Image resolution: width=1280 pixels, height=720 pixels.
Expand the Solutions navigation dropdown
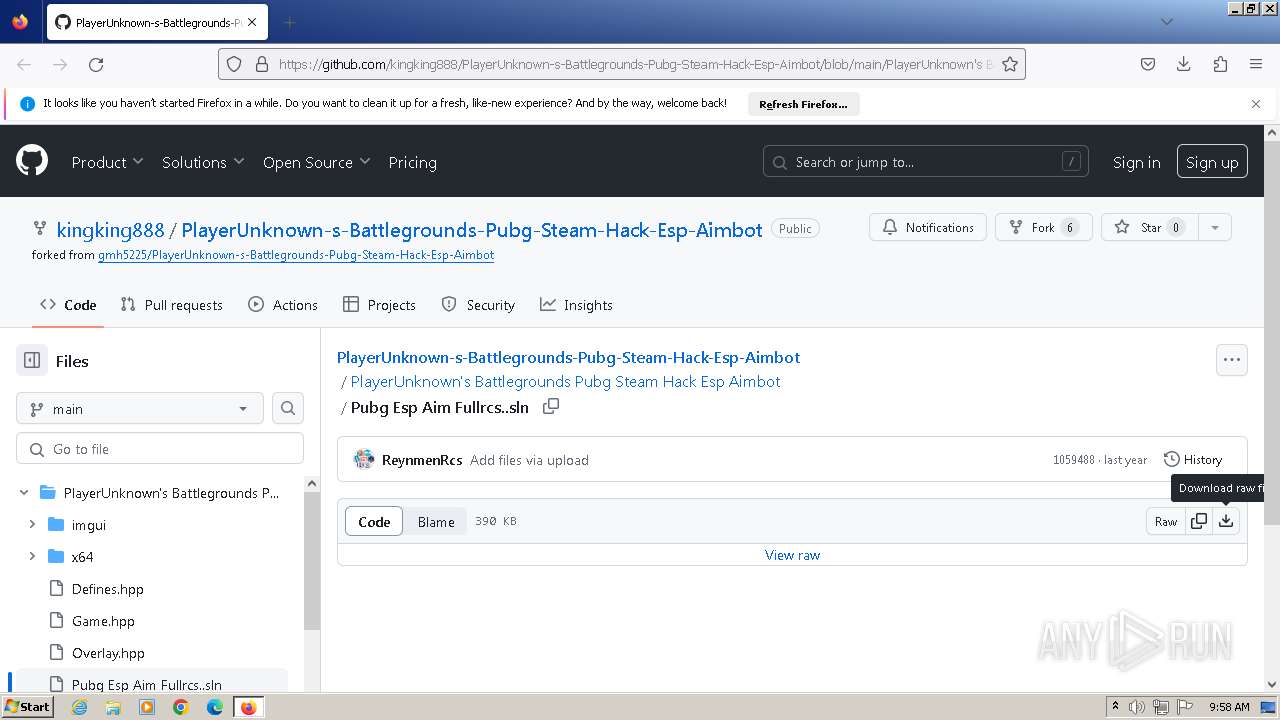point(203,162)
